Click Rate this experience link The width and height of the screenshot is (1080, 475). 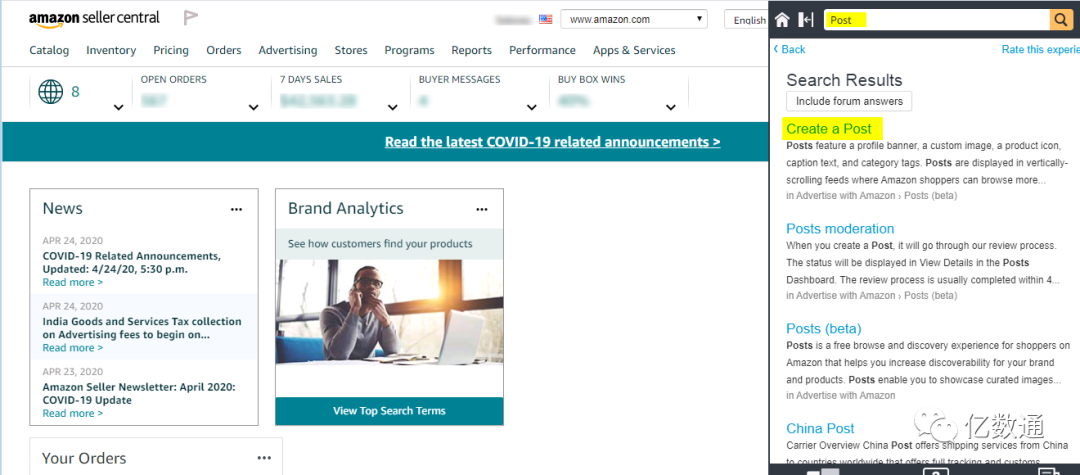click(x=1040, y=50)
